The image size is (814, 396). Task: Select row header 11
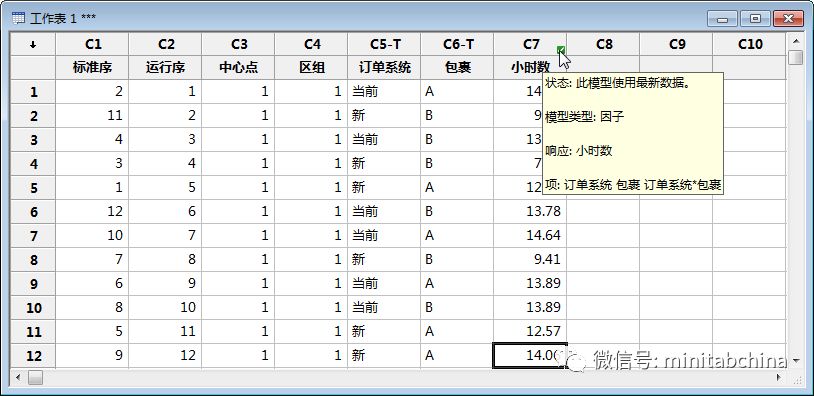[33, 331]
